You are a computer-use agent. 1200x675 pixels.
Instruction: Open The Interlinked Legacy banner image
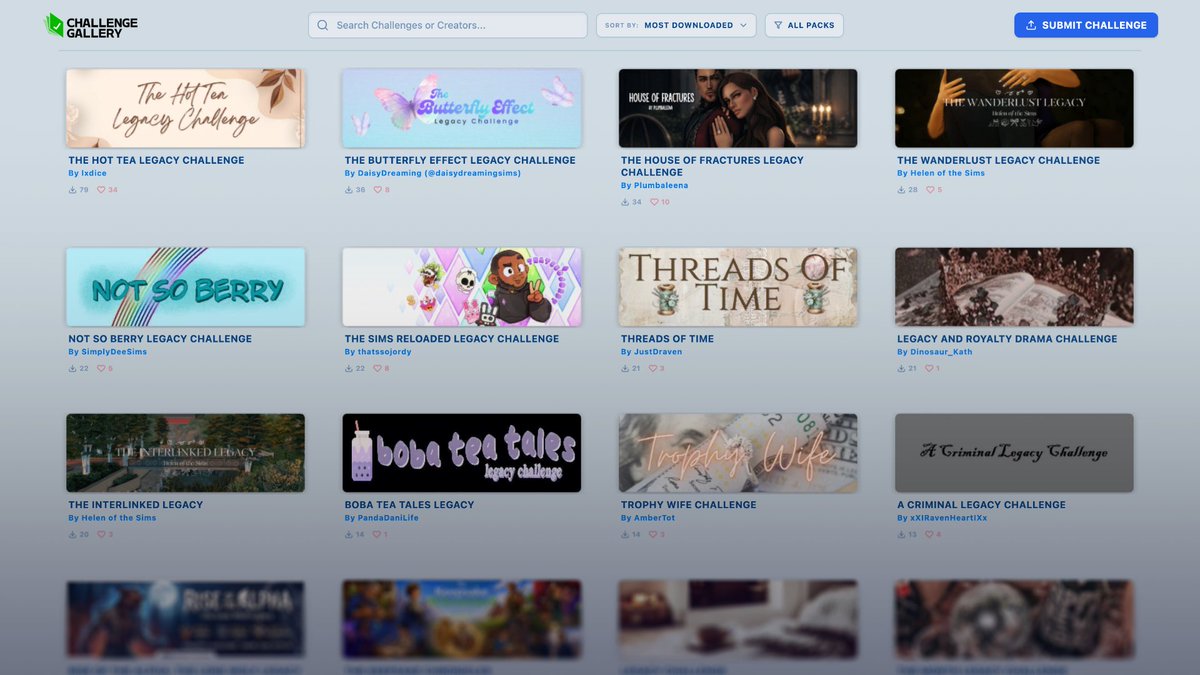tap(185, 453)
